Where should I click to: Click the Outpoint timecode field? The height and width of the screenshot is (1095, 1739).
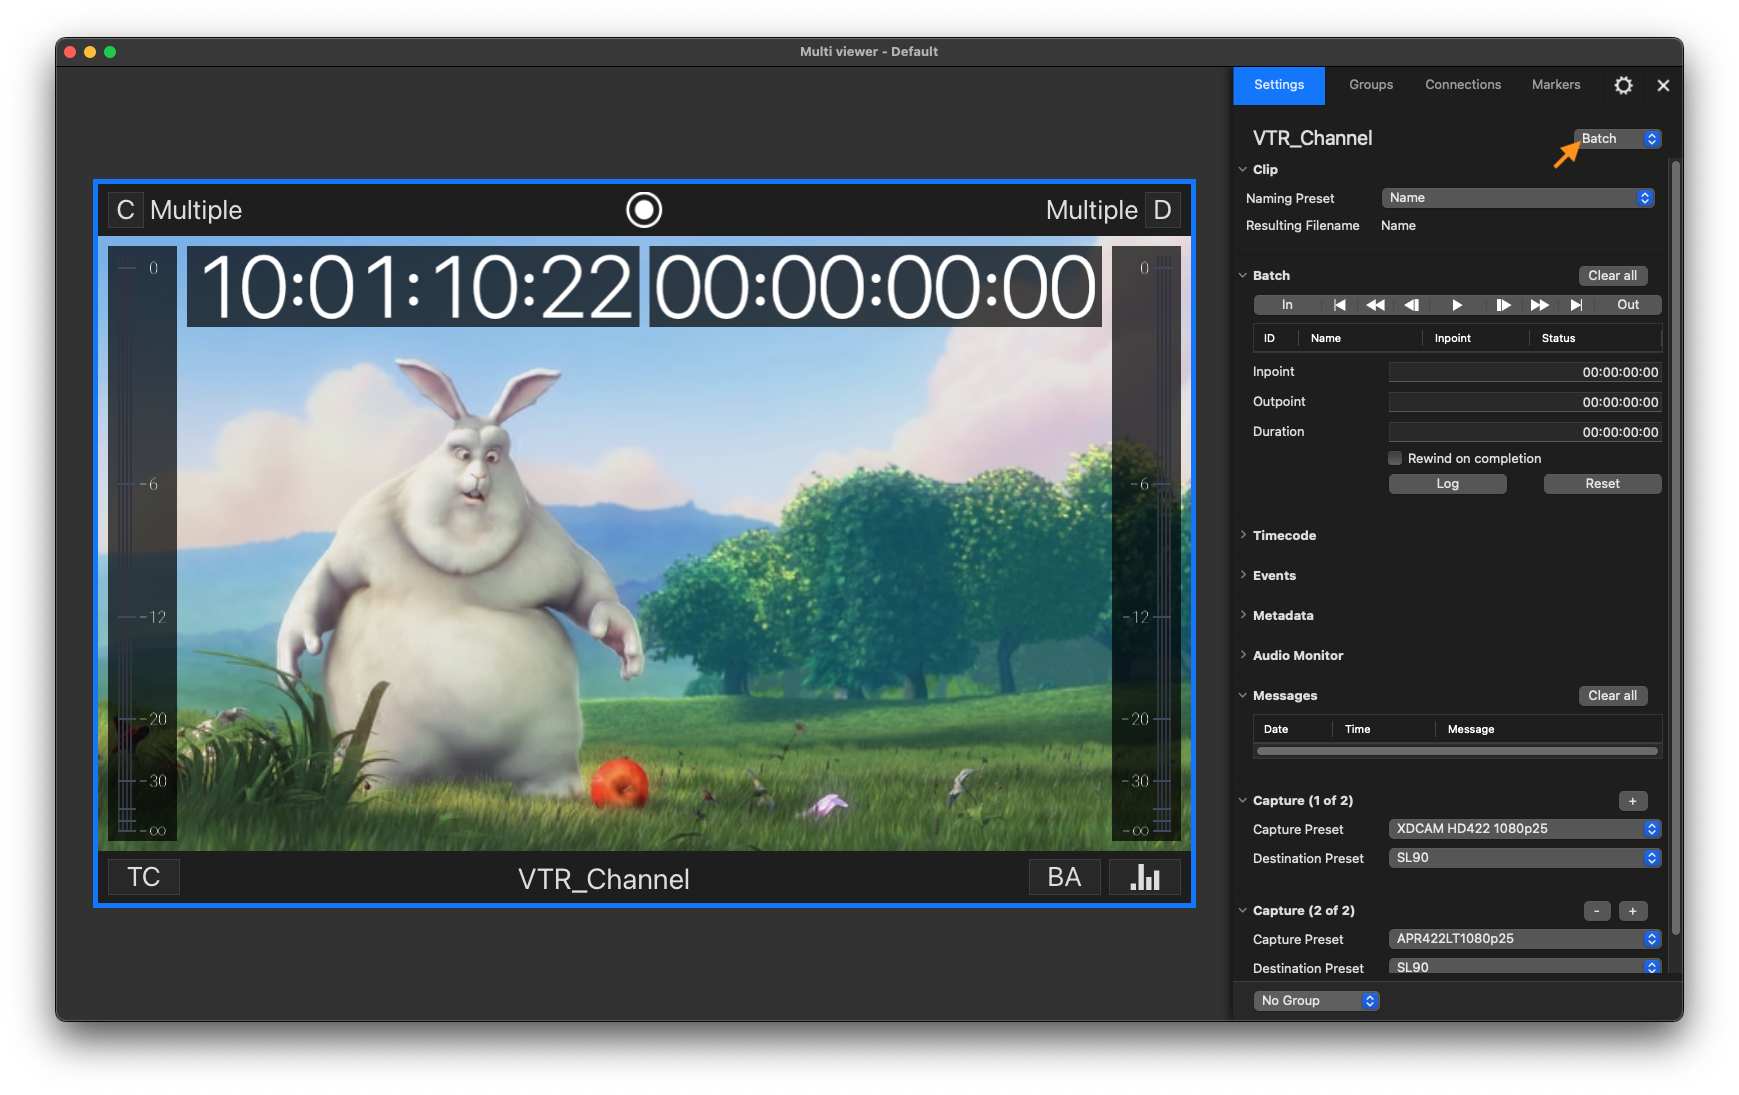(1525, 402)
